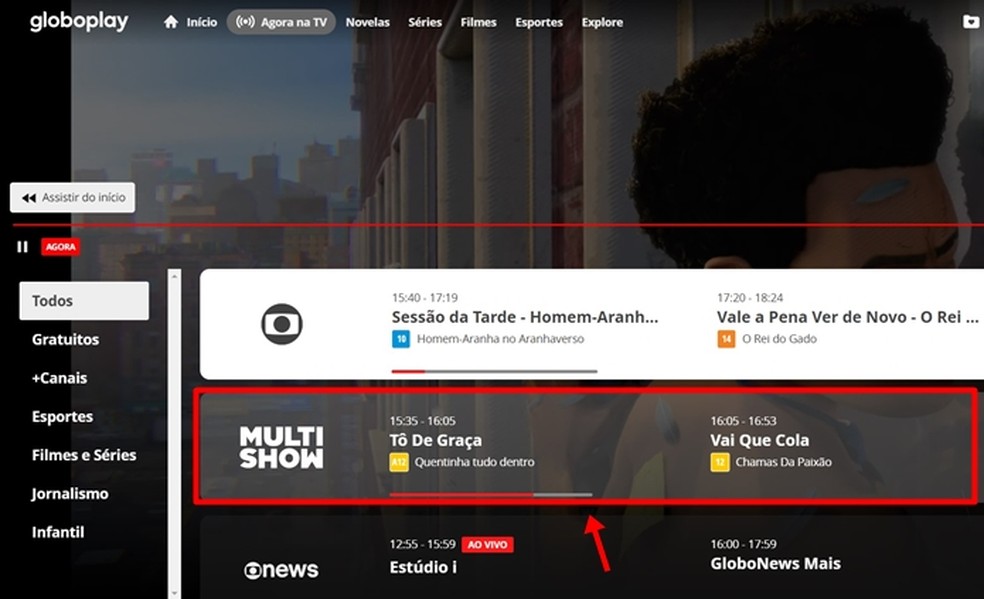The width and height of the screenshot is (984, 599).
Task: Open the favorites folder icon top right
Action: point(970,21)
